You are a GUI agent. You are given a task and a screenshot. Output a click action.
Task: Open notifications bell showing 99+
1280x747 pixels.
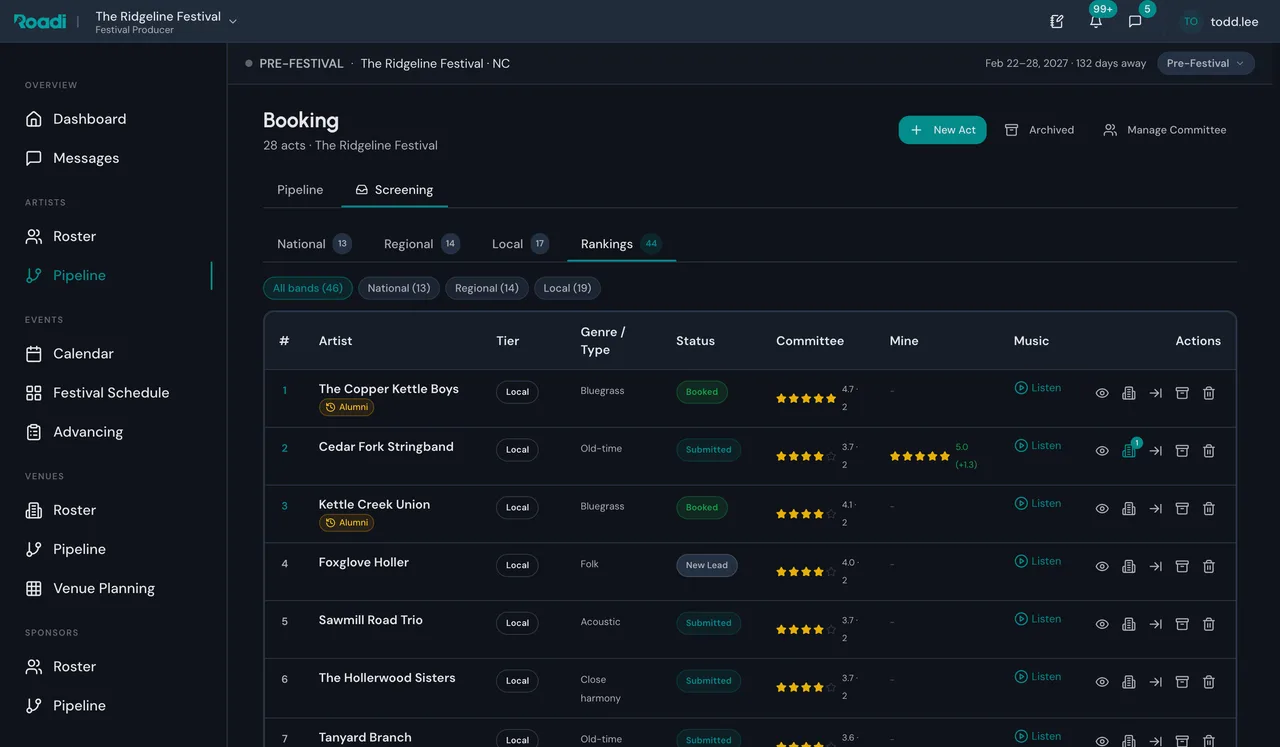coord(1096,21)
